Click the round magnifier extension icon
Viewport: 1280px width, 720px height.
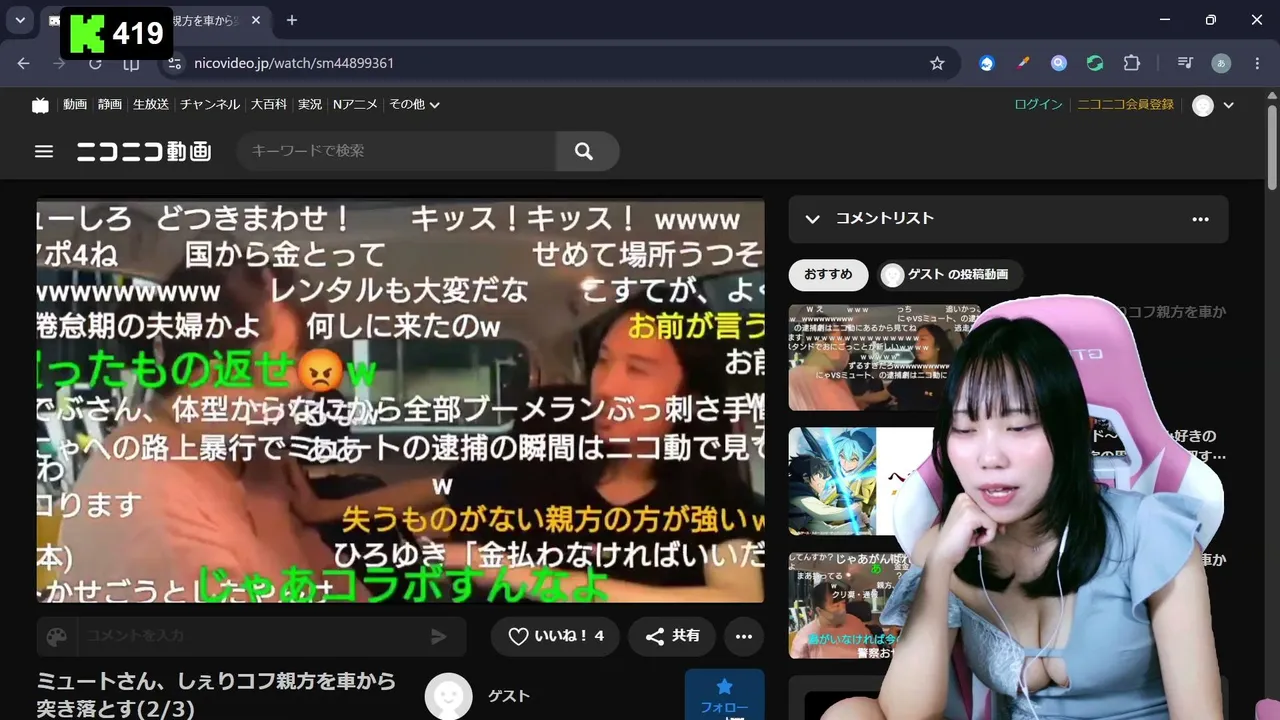pyautogui.click(x=1059, y=63)
